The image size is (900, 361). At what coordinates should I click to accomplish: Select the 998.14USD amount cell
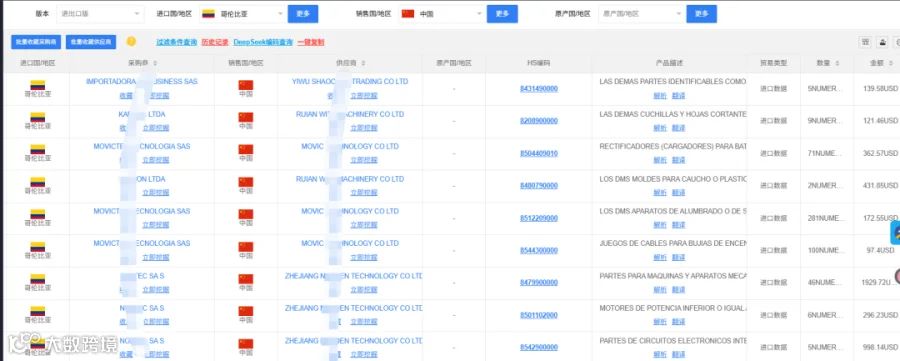(x=880, y=348)
